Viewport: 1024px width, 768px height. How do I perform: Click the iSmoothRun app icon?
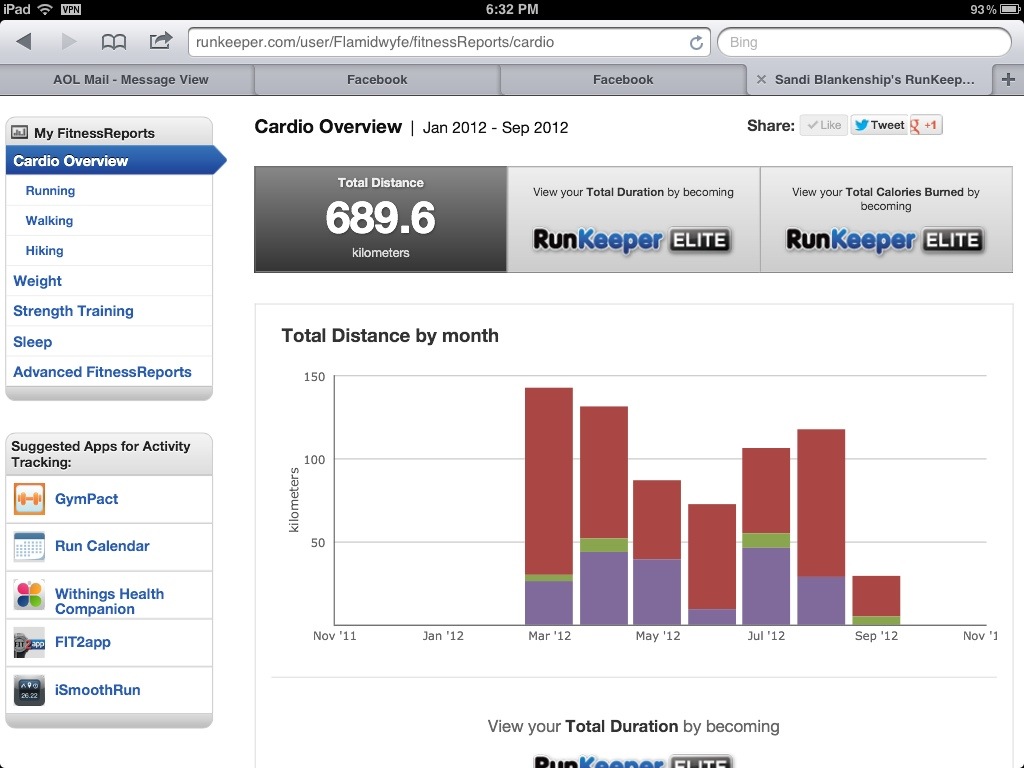pyautogui.click(x=29, y=690)
